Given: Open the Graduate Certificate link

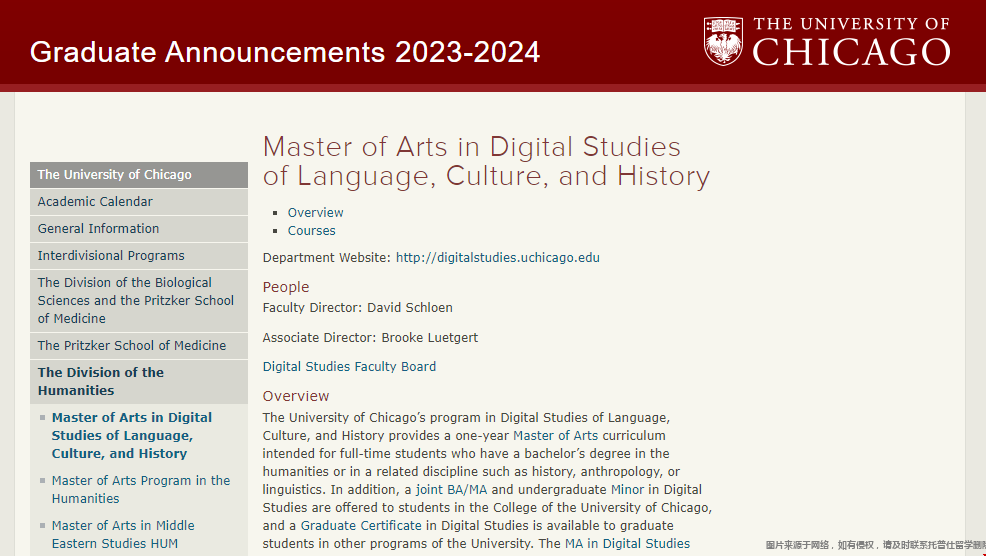Looking at the screenshot, I should click(x=361, y=526).
